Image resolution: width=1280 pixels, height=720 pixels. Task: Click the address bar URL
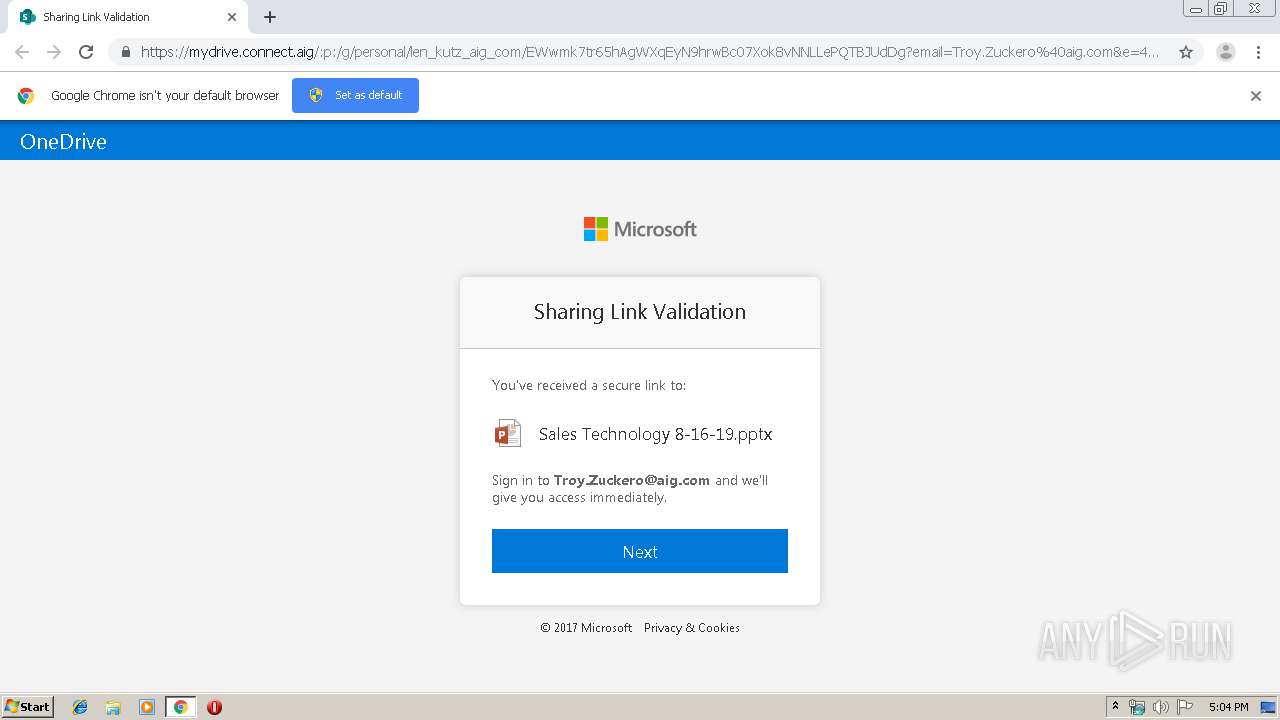coord(650,52)
